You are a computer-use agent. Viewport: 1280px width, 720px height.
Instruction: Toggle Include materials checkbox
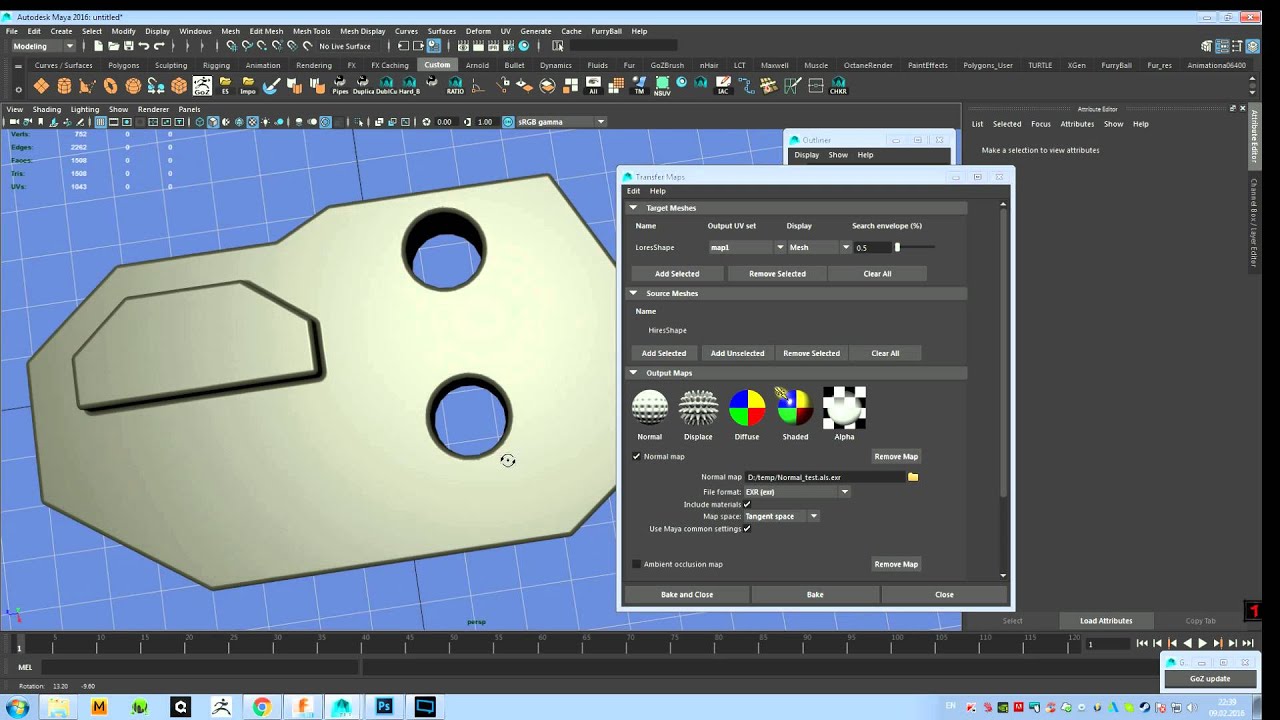(x=747, y=505)
